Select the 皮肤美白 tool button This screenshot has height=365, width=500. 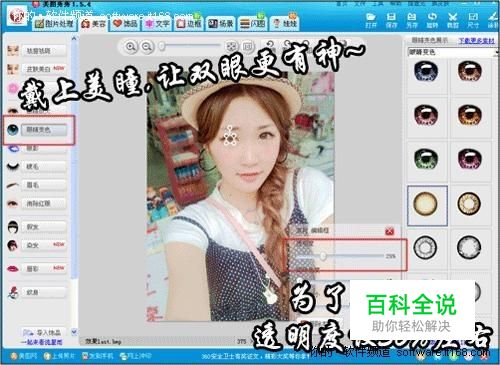pos(44,69)
